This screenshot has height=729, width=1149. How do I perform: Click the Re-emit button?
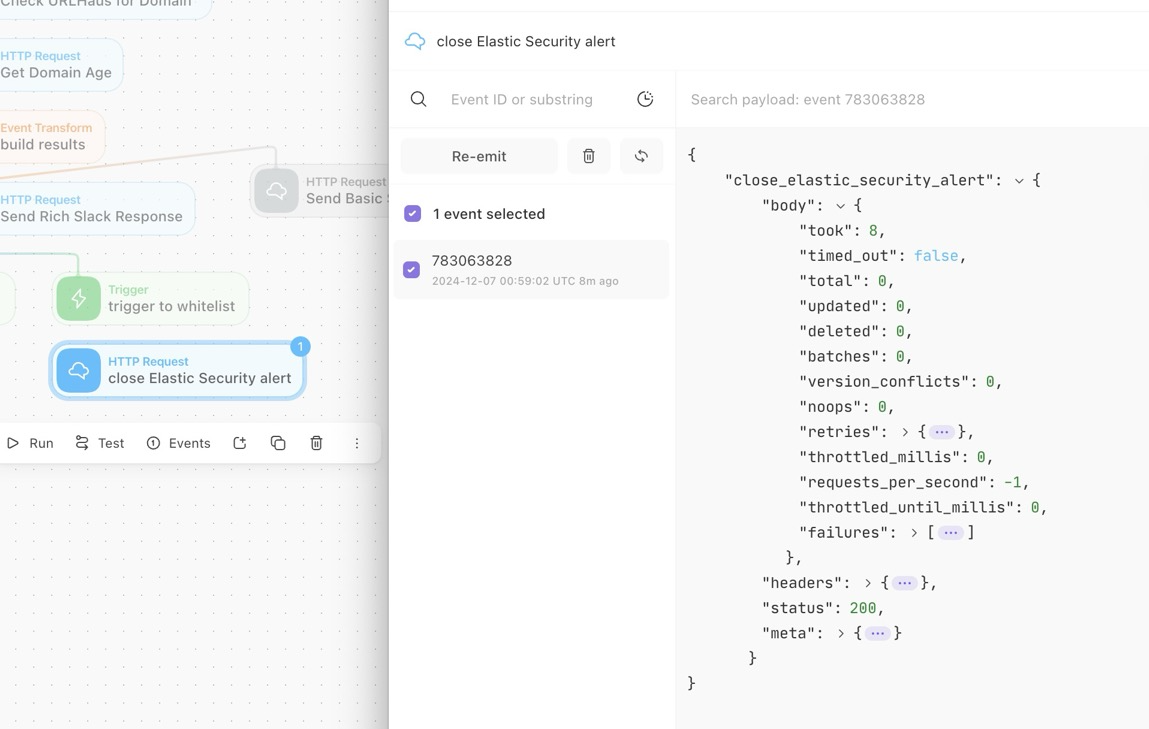tap(479, 156)
